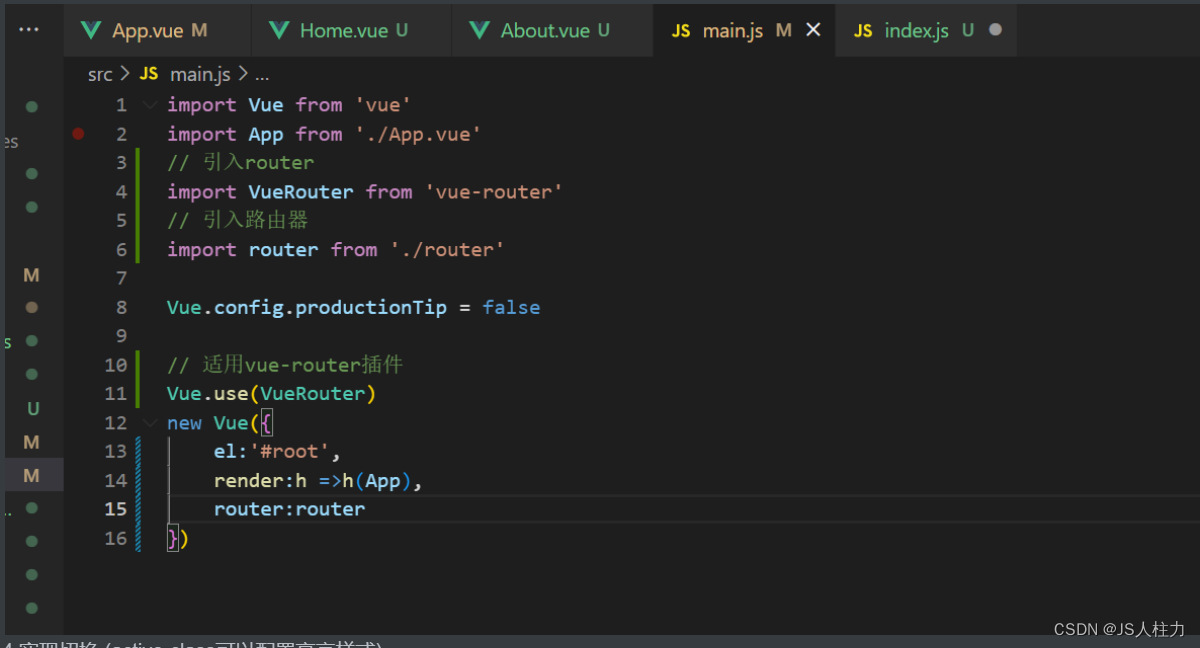Image resolution: width=1200 pixels, height=648 pixels.
Task: Click the breadcrumb trailing ellipsis
Action: [262, 76]
